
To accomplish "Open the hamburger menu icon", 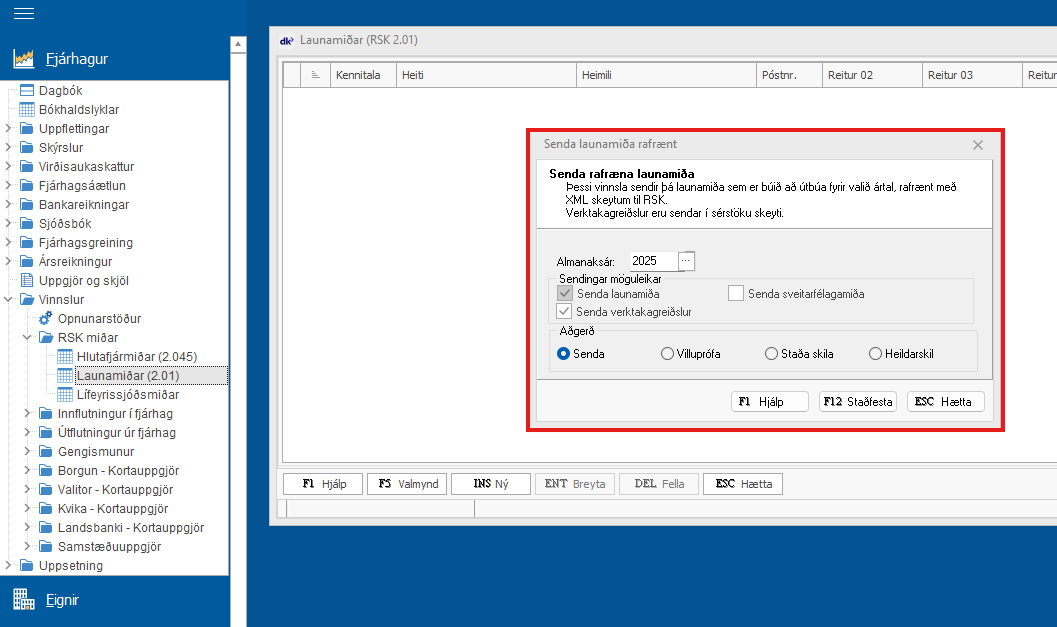I will [23, 14].
